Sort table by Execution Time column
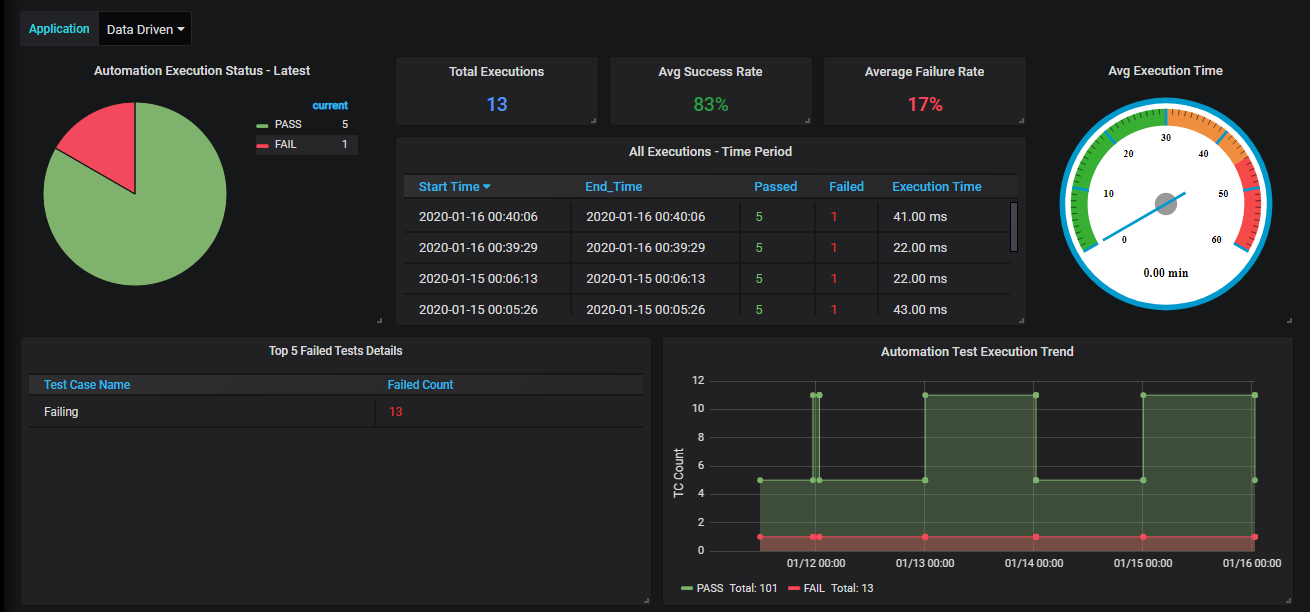Screen dimensions: 1310x612 click(937, 186)
